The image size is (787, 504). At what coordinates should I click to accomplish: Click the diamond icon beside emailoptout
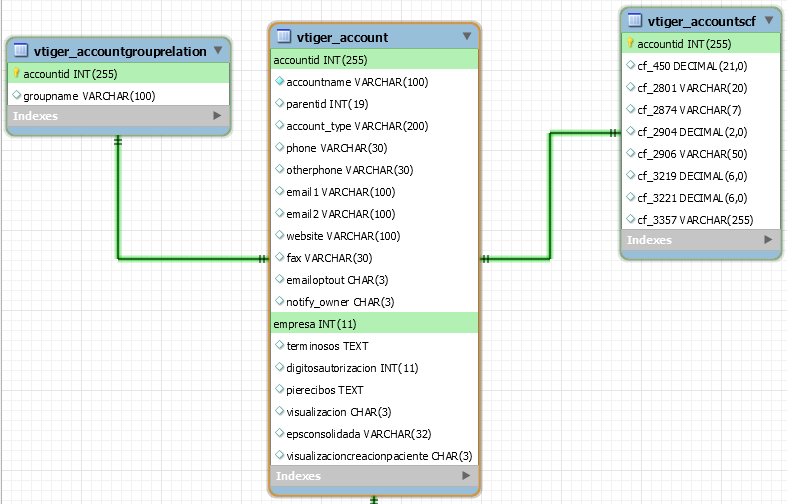[280, 279]
